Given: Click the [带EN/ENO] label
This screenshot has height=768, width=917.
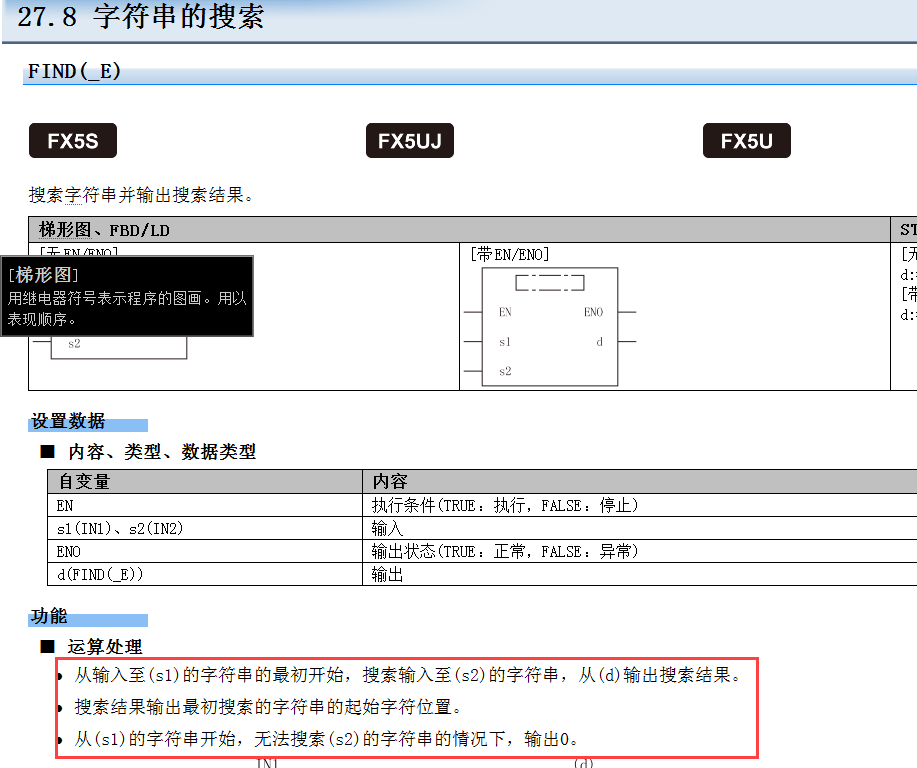Looking at the screenshot, I should pos(509,255).
